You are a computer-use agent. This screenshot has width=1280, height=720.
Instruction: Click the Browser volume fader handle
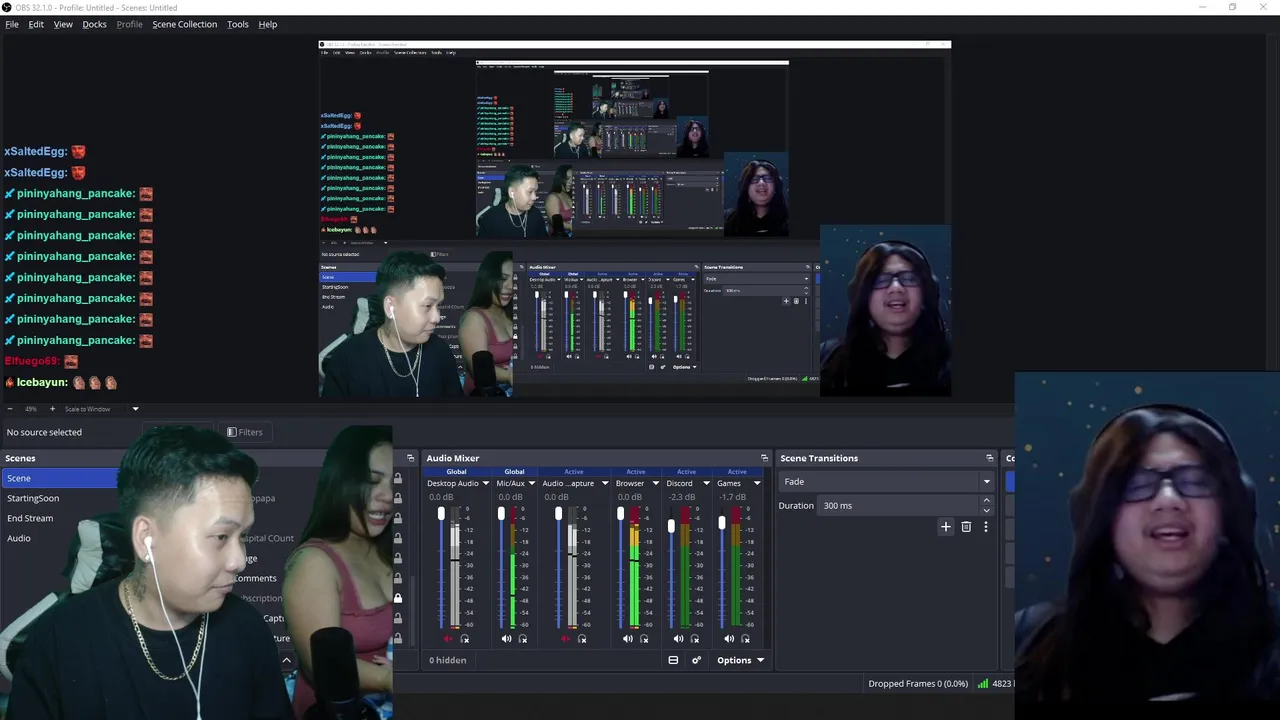click(x=620, y=514)
